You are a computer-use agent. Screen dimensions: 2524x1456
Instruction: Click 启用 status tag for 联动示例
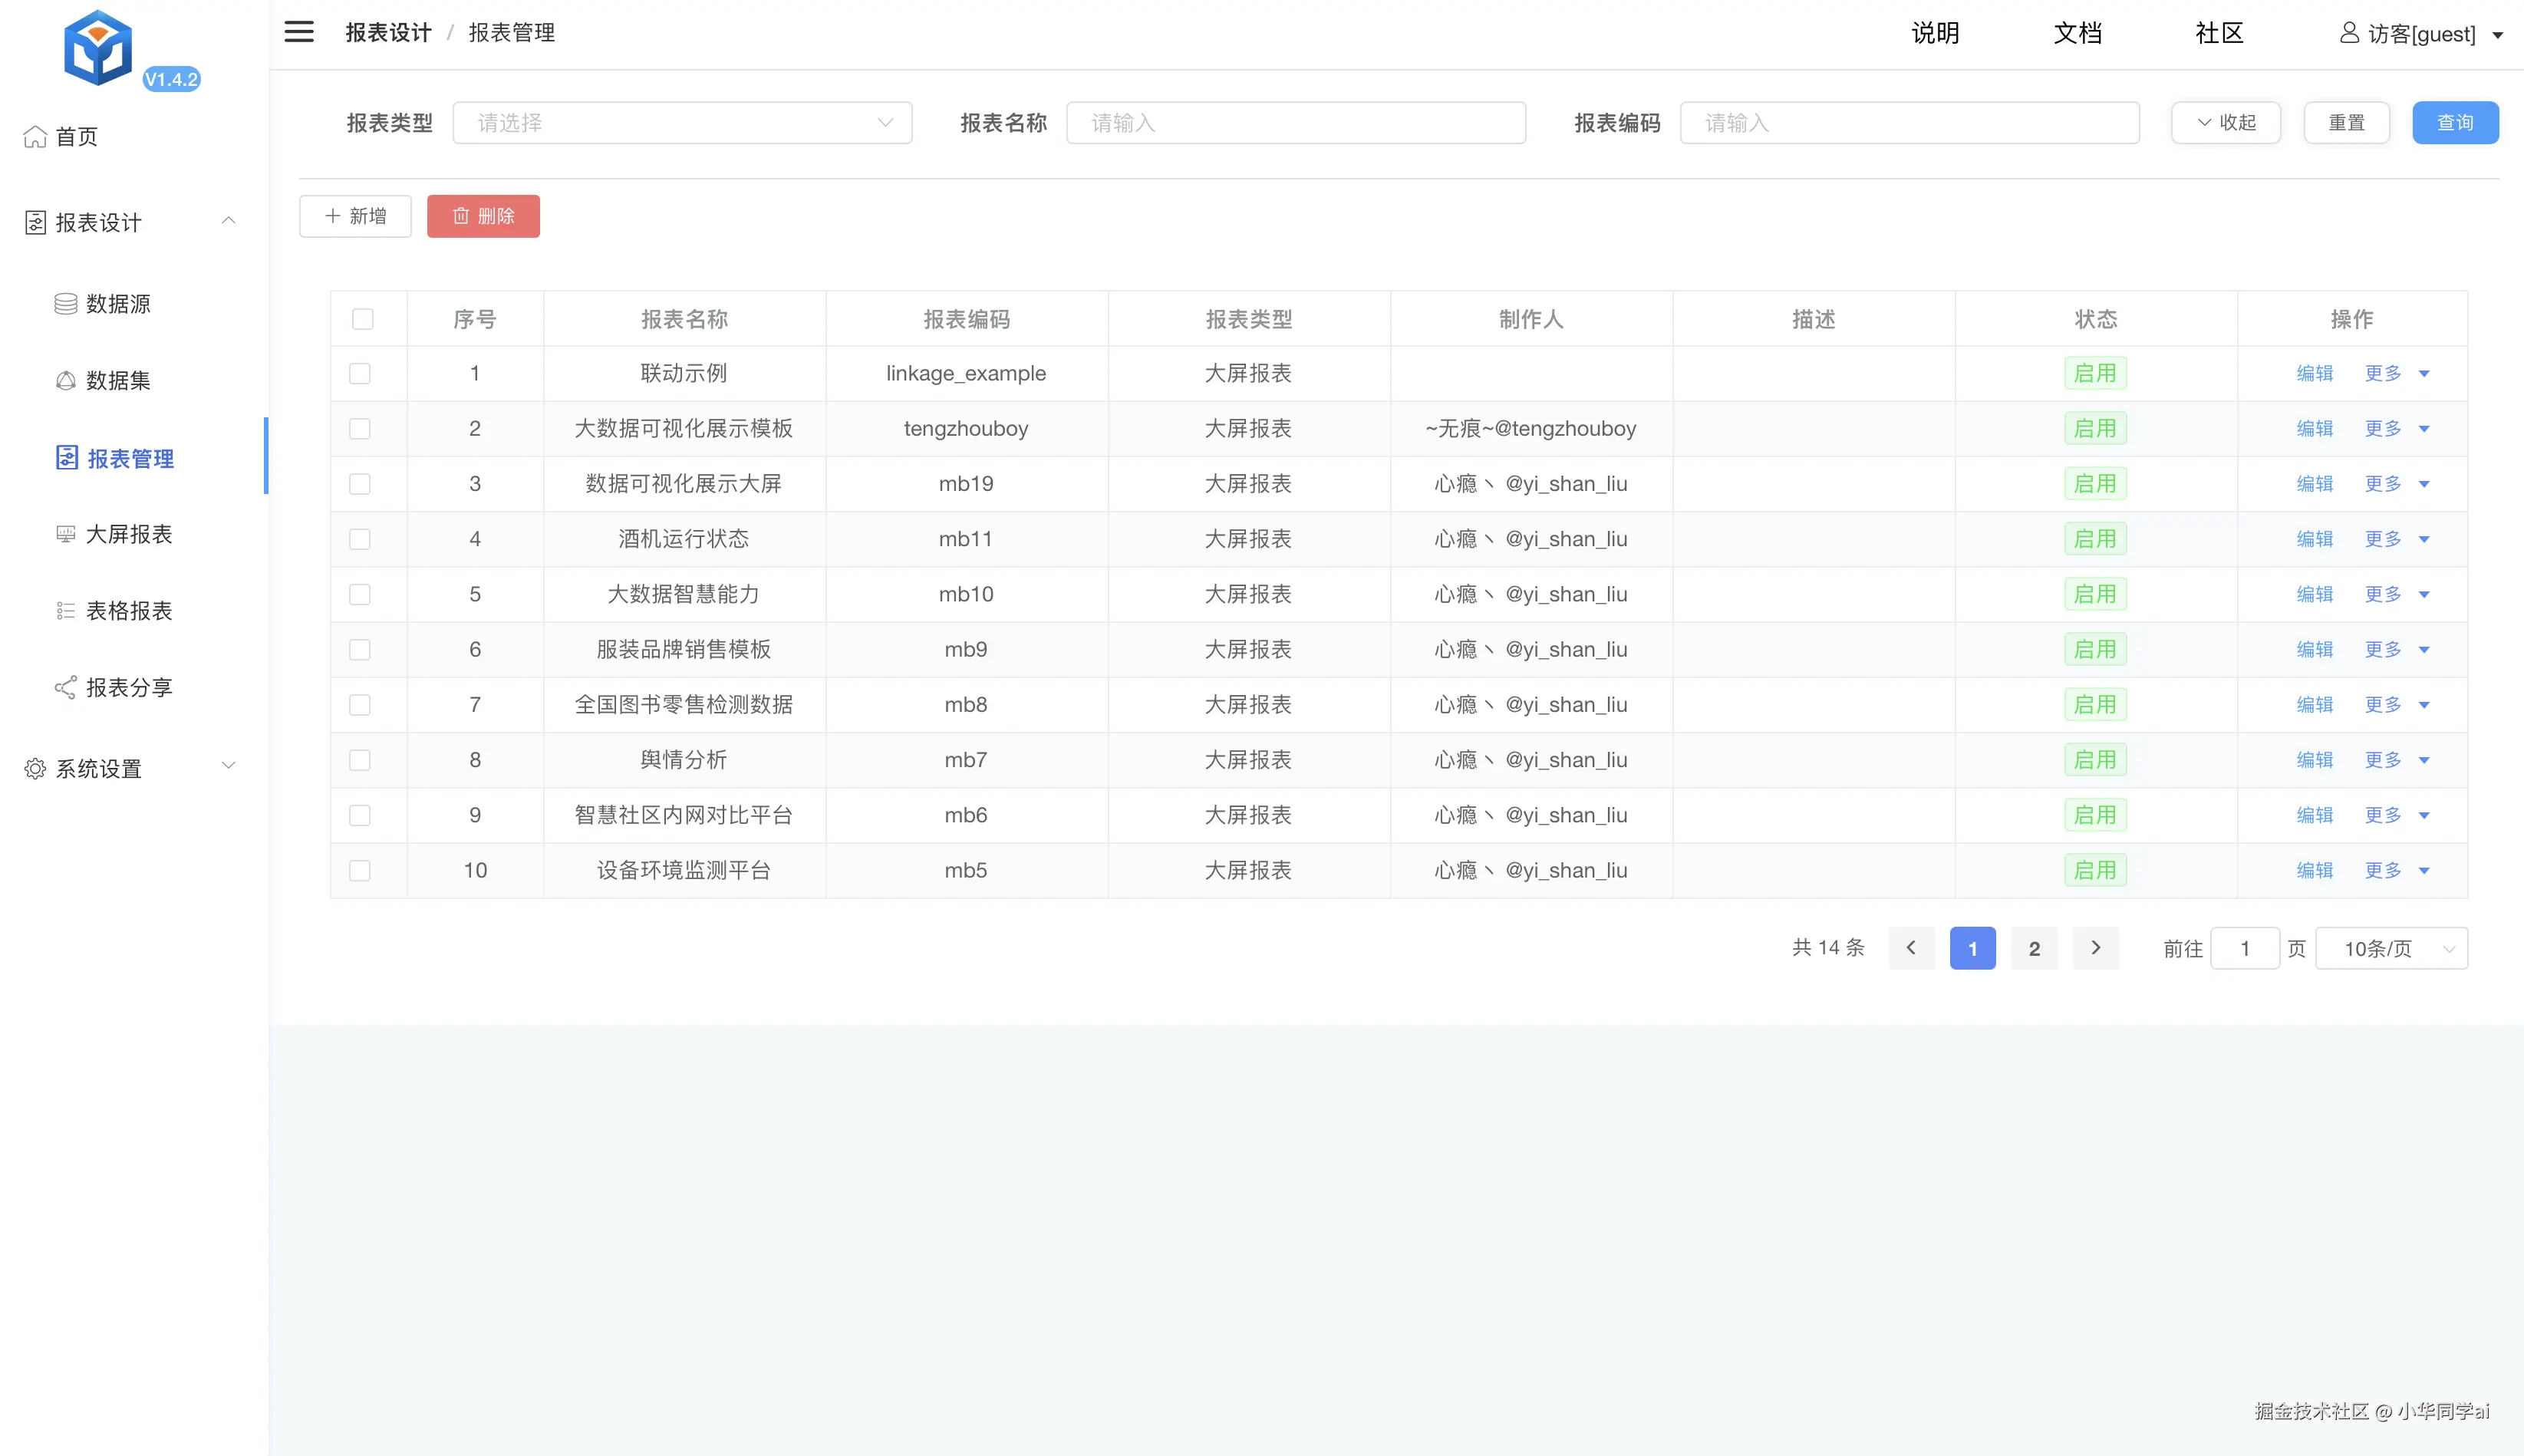[2095, 373]
